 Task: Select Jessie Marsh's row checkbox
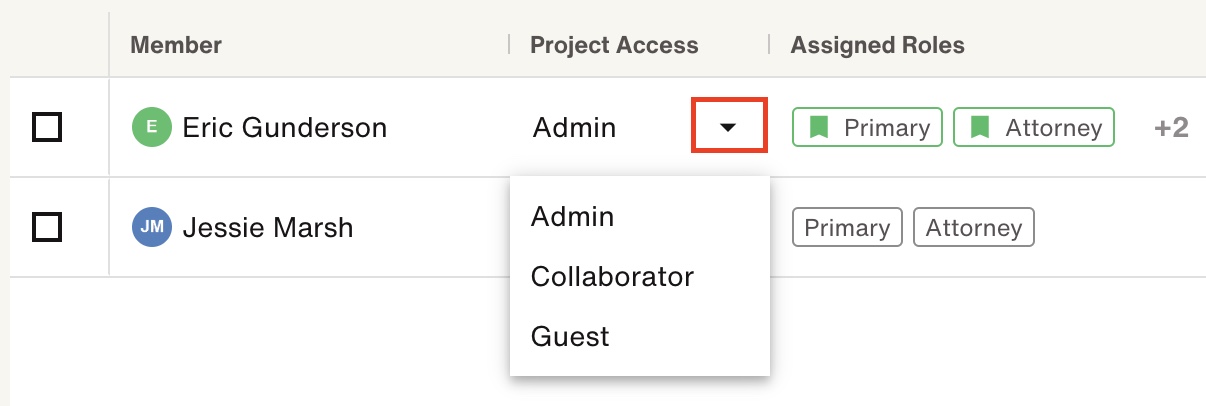click(47, 227)
